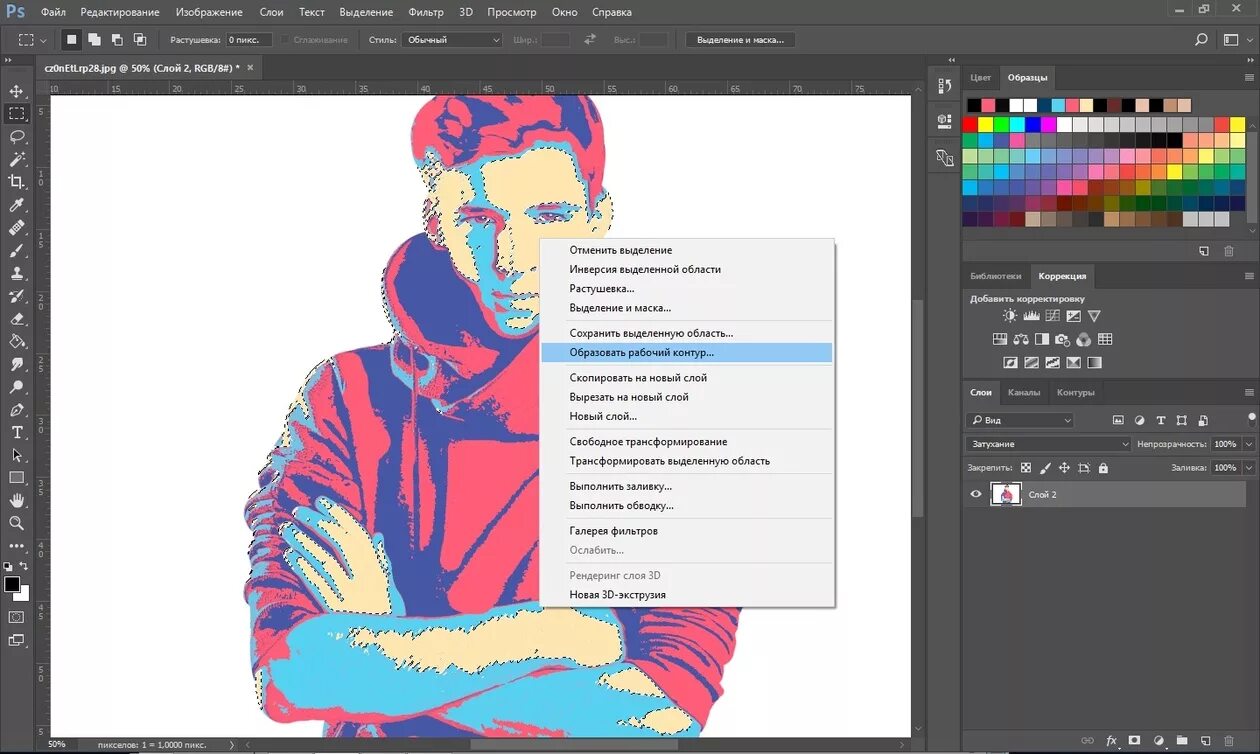Toggle lock image pixels brush icon

pos(1045,468)
